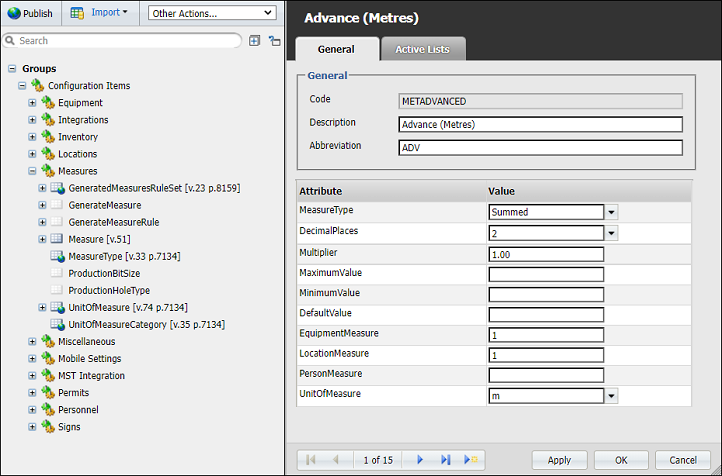This screenshot has width=722, height=476.
Task: Click the Multiplier value field
Action: [546, 255]
